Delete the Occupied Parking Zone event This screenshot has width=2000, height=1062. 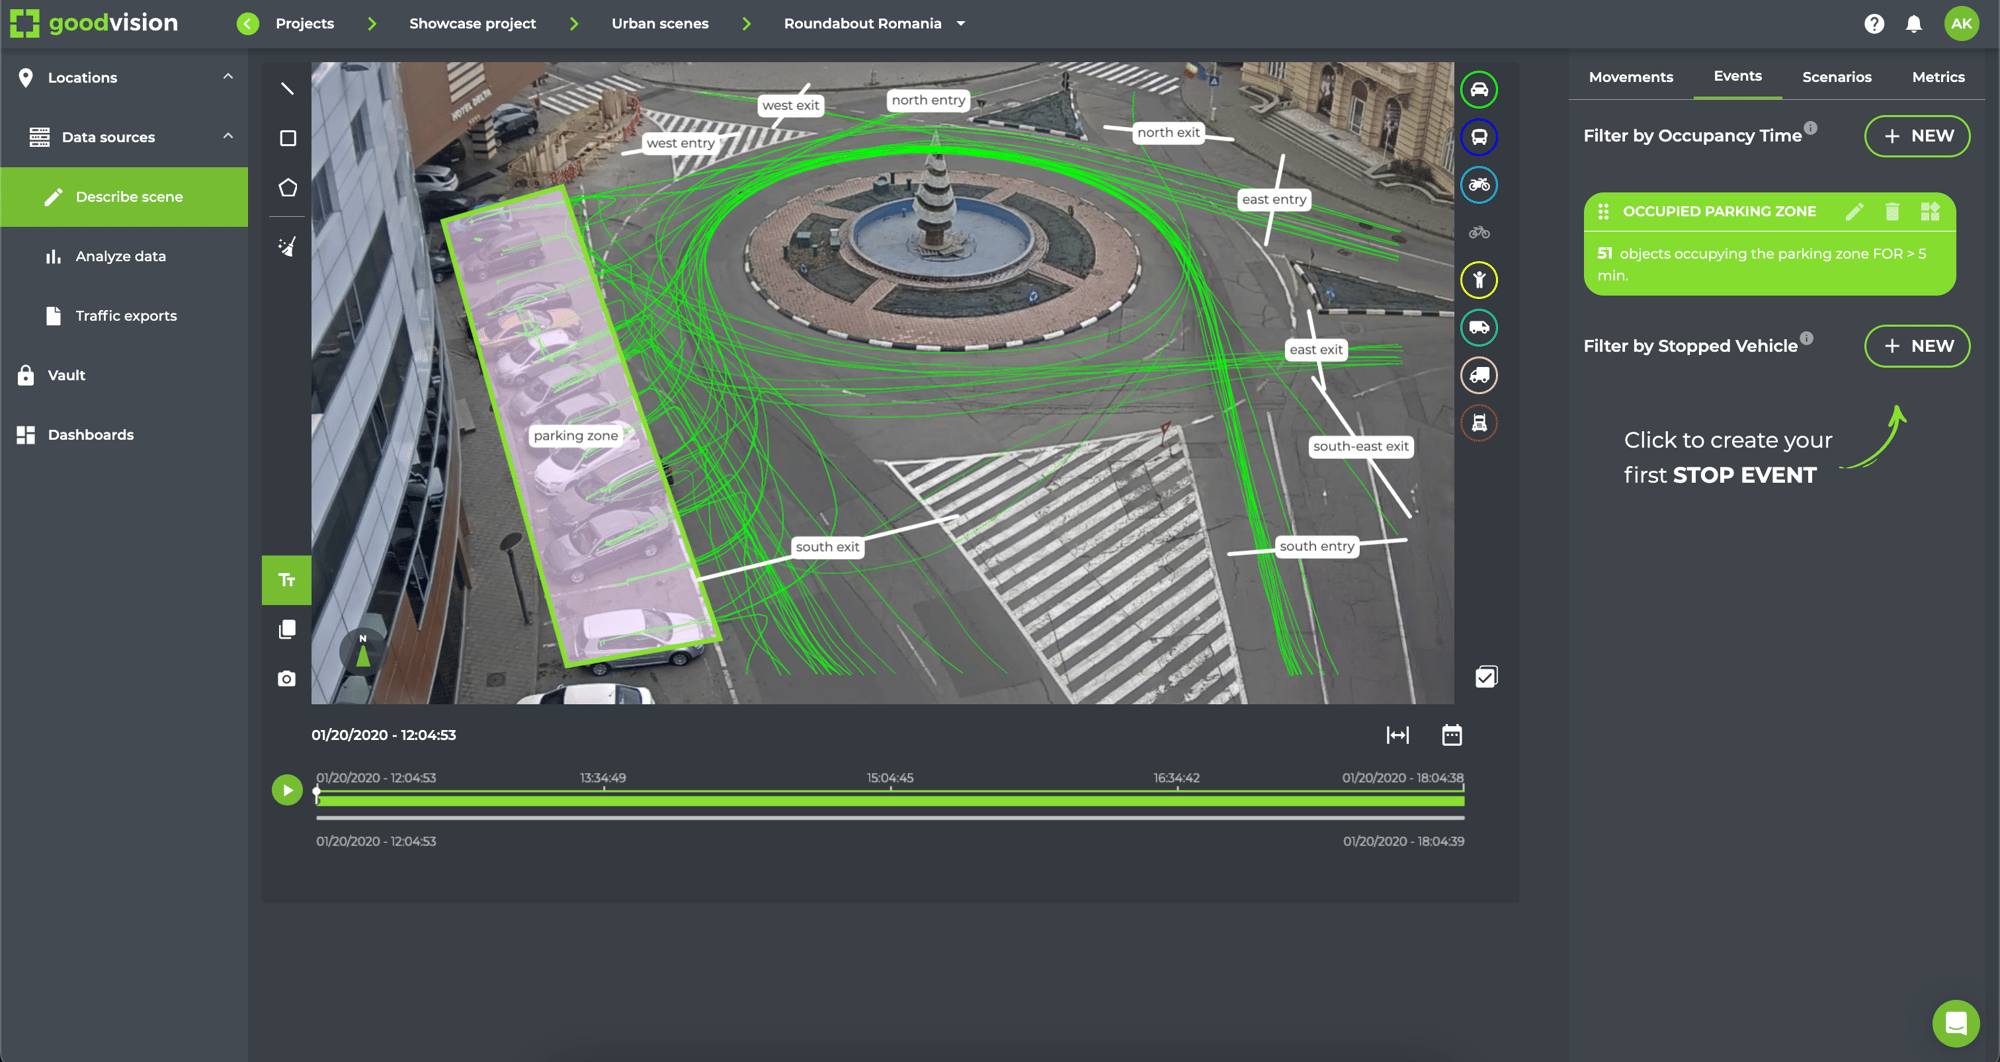coord(1892,211)
